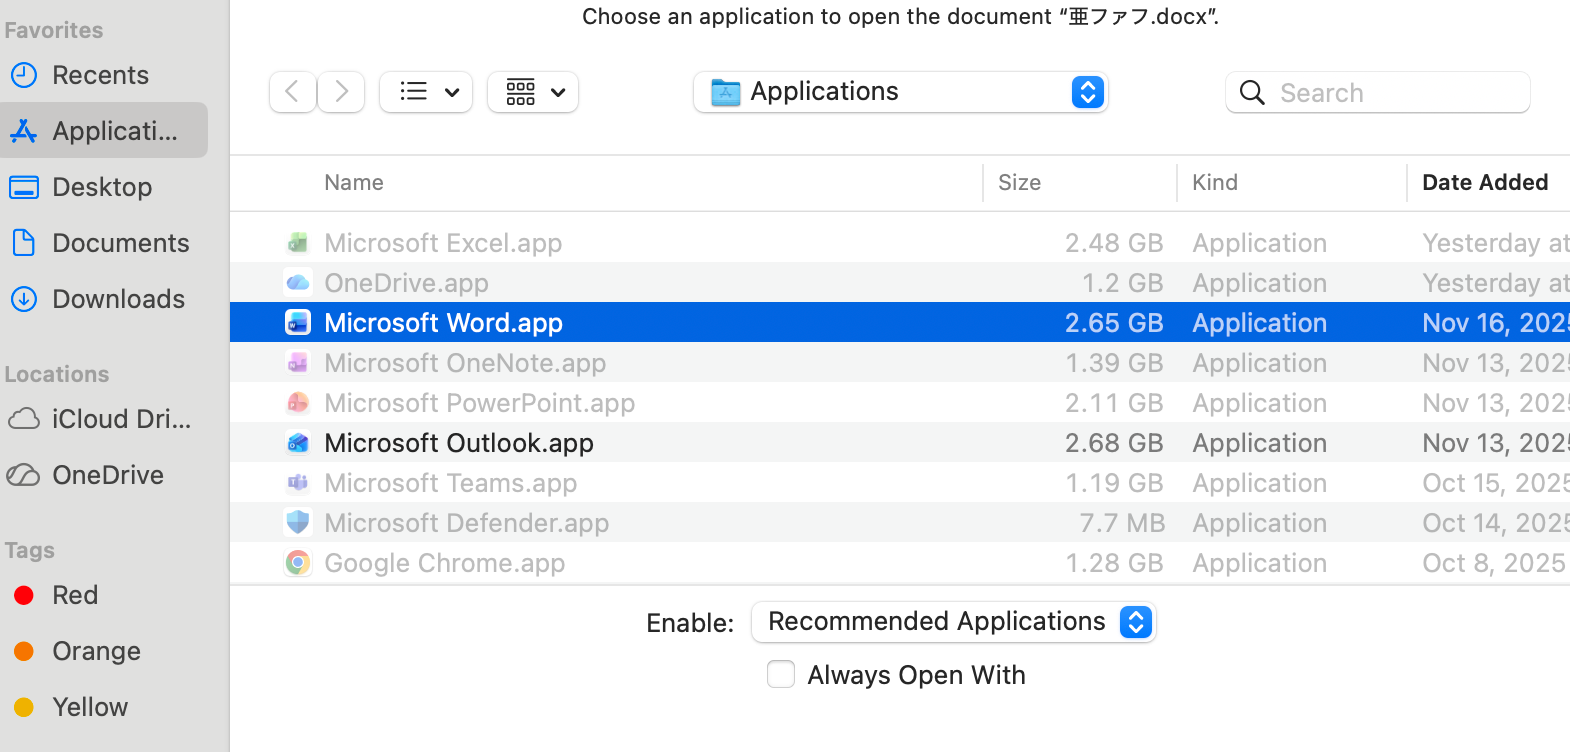
Task: Enable the Always Open With checkbox
Action: 781,674
